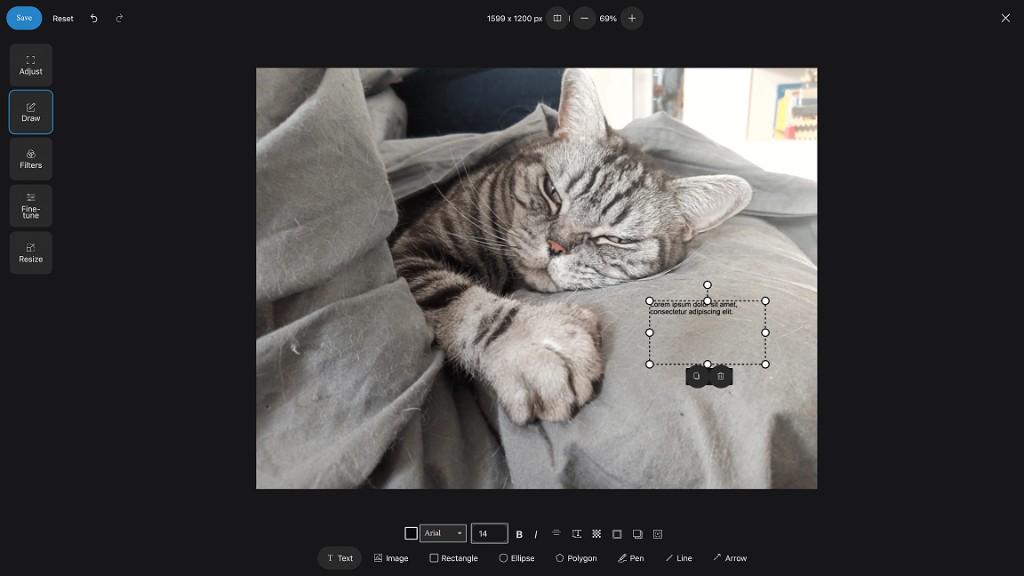Zoom in with the plus button
Screen dimensions: 1024x576
(x=632, y=18)
